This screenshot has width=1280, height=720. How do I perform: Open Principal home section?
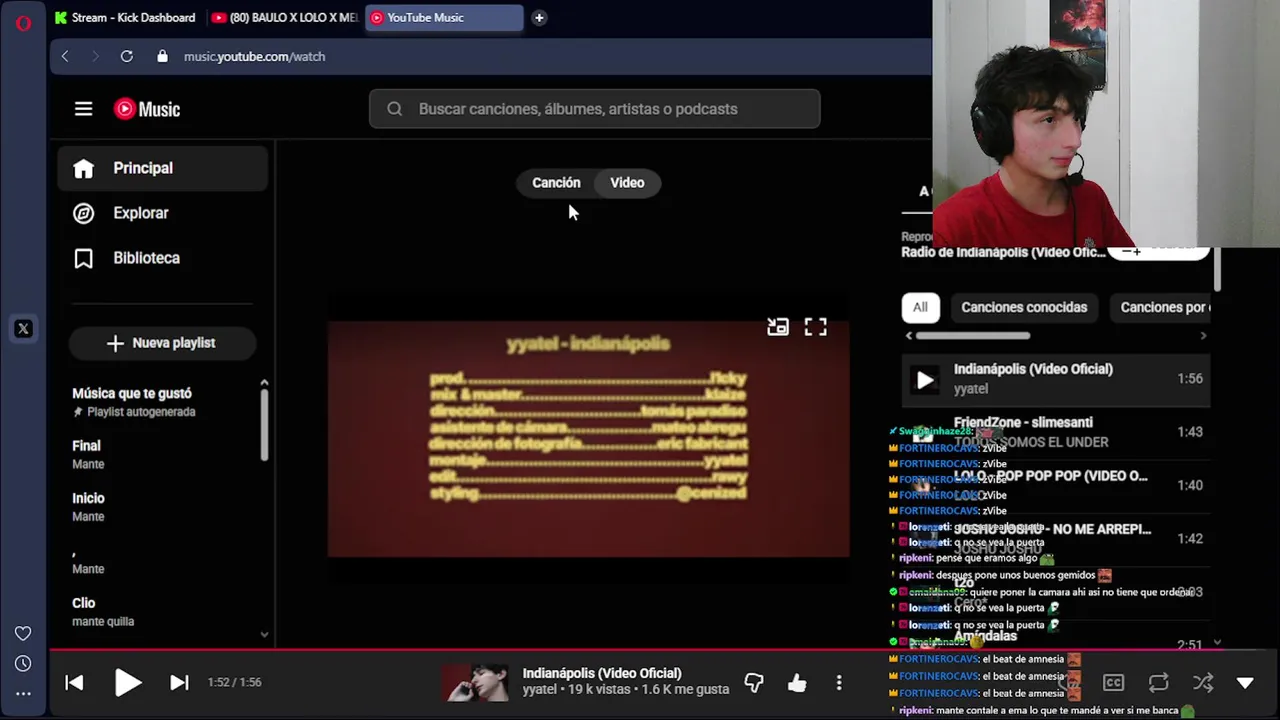[163, 168]
